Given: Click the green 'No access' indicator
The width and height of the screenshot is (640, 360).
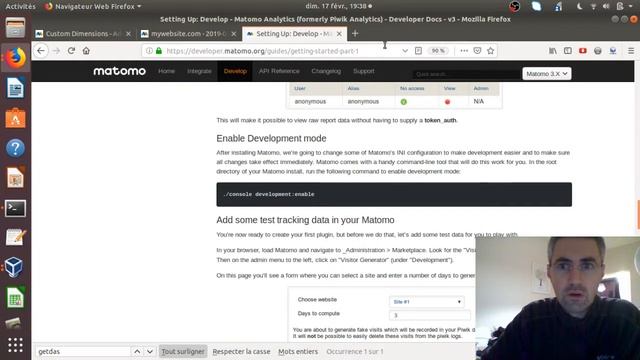Looking at the screenshot, I should (x=404, y=102).
